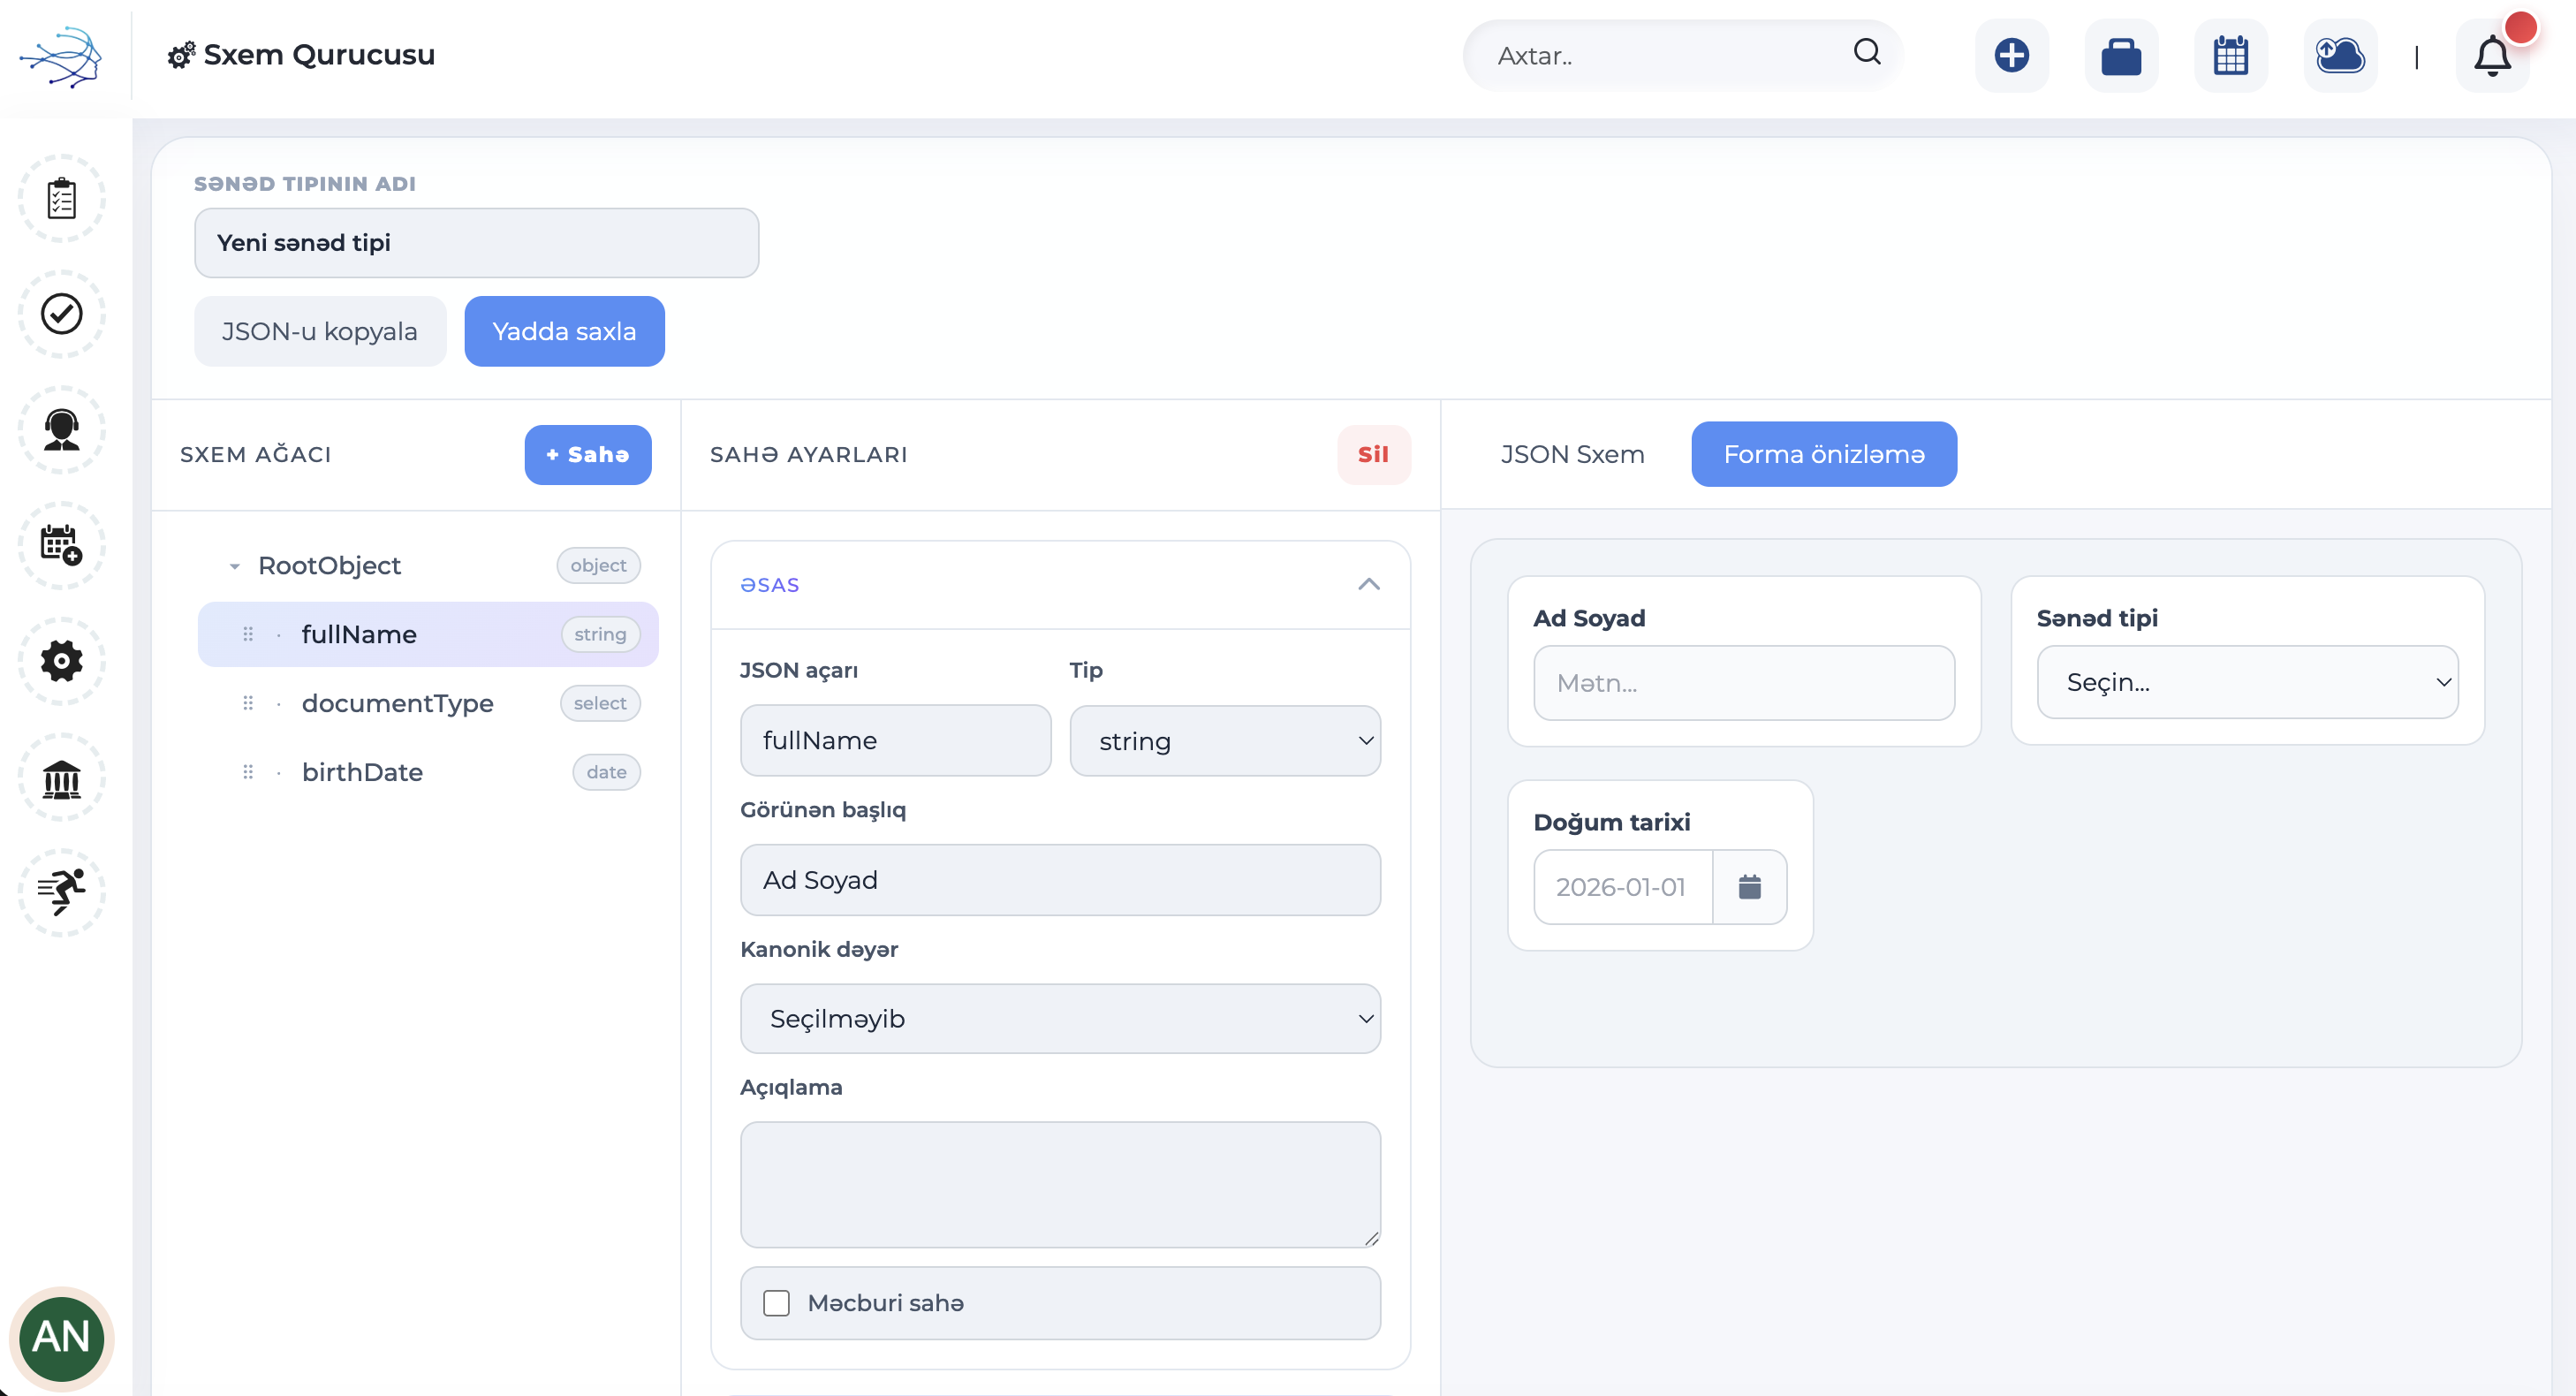Click the plus circle add icon in header
The height and width of the screenshot is (1396, 2576).
2011,55
